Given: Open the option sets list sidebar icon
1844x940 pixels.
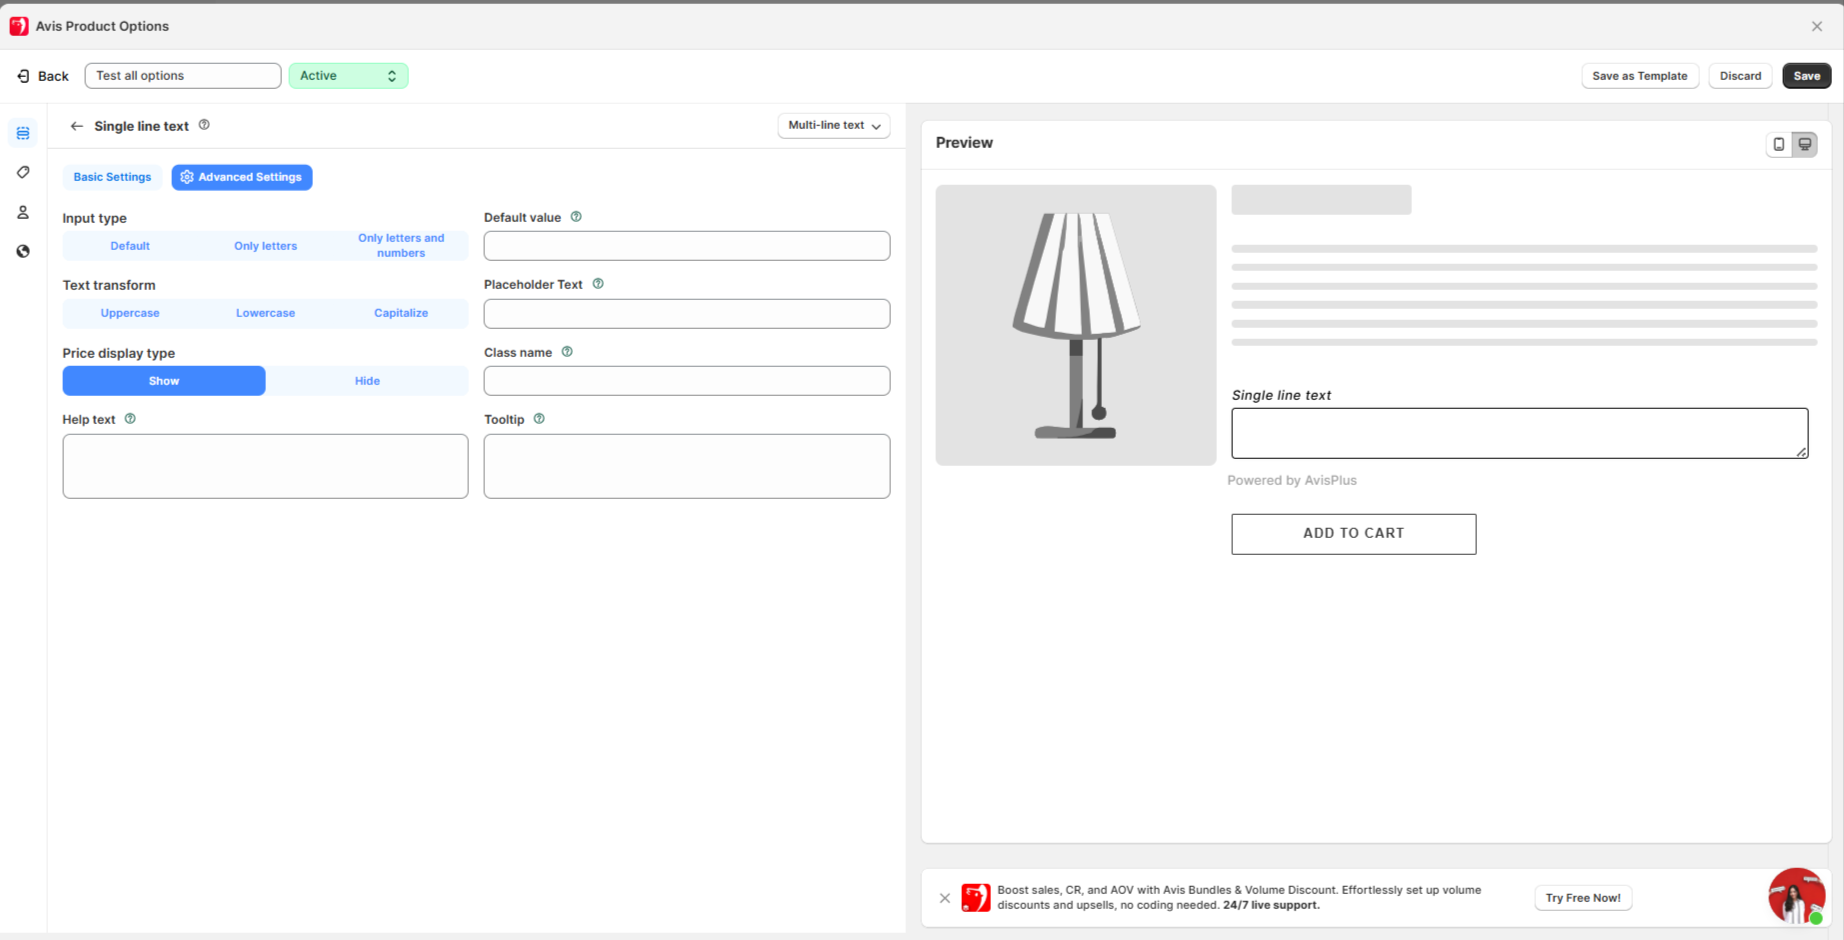Looking at the screenshot, I should [x=23, y=133].
